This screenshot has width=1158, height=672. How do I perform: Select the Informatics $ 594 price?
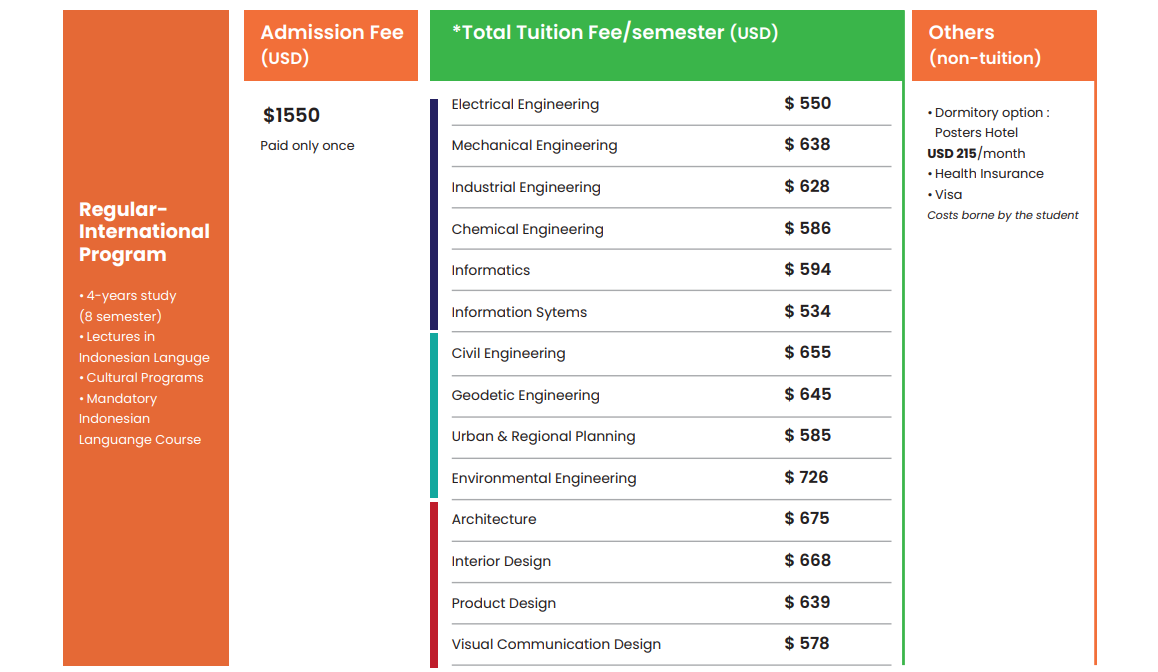pos(807,270)
